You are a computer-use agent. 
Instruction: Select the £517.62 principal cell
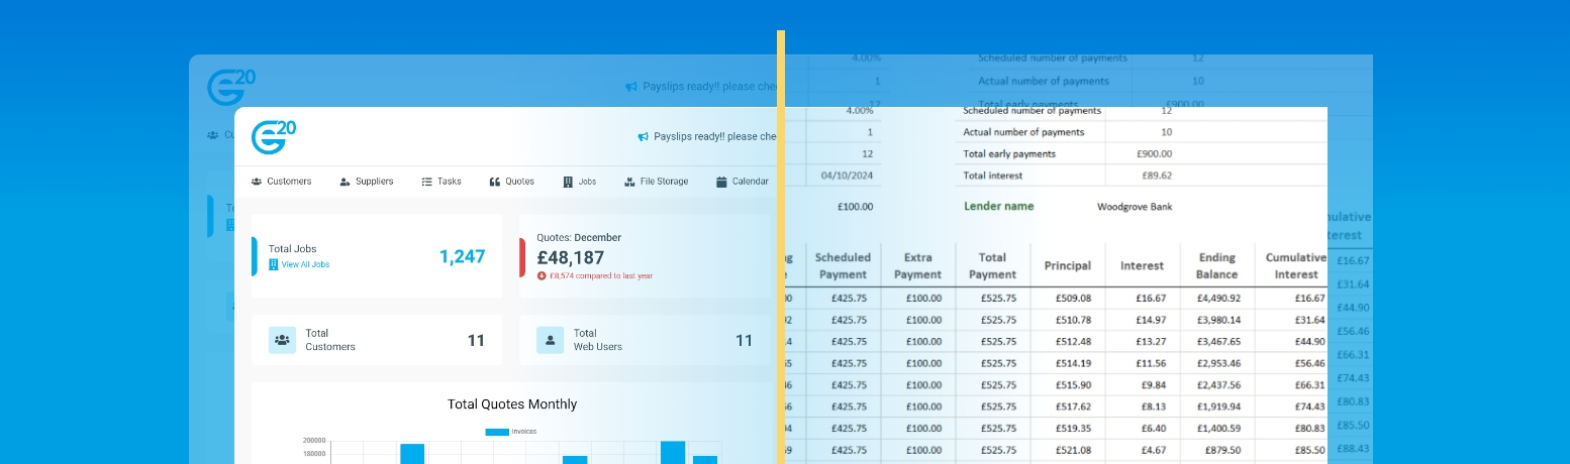[x=1073, y=407]
